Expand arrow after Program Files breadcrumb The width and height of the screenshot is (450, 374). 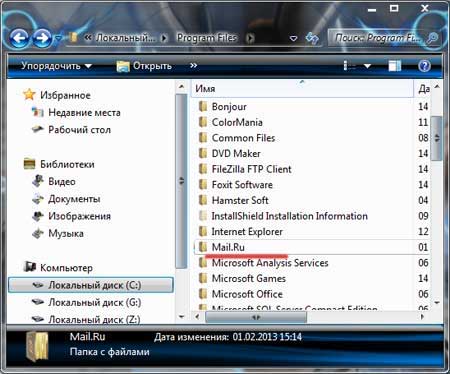pos(250,38)
